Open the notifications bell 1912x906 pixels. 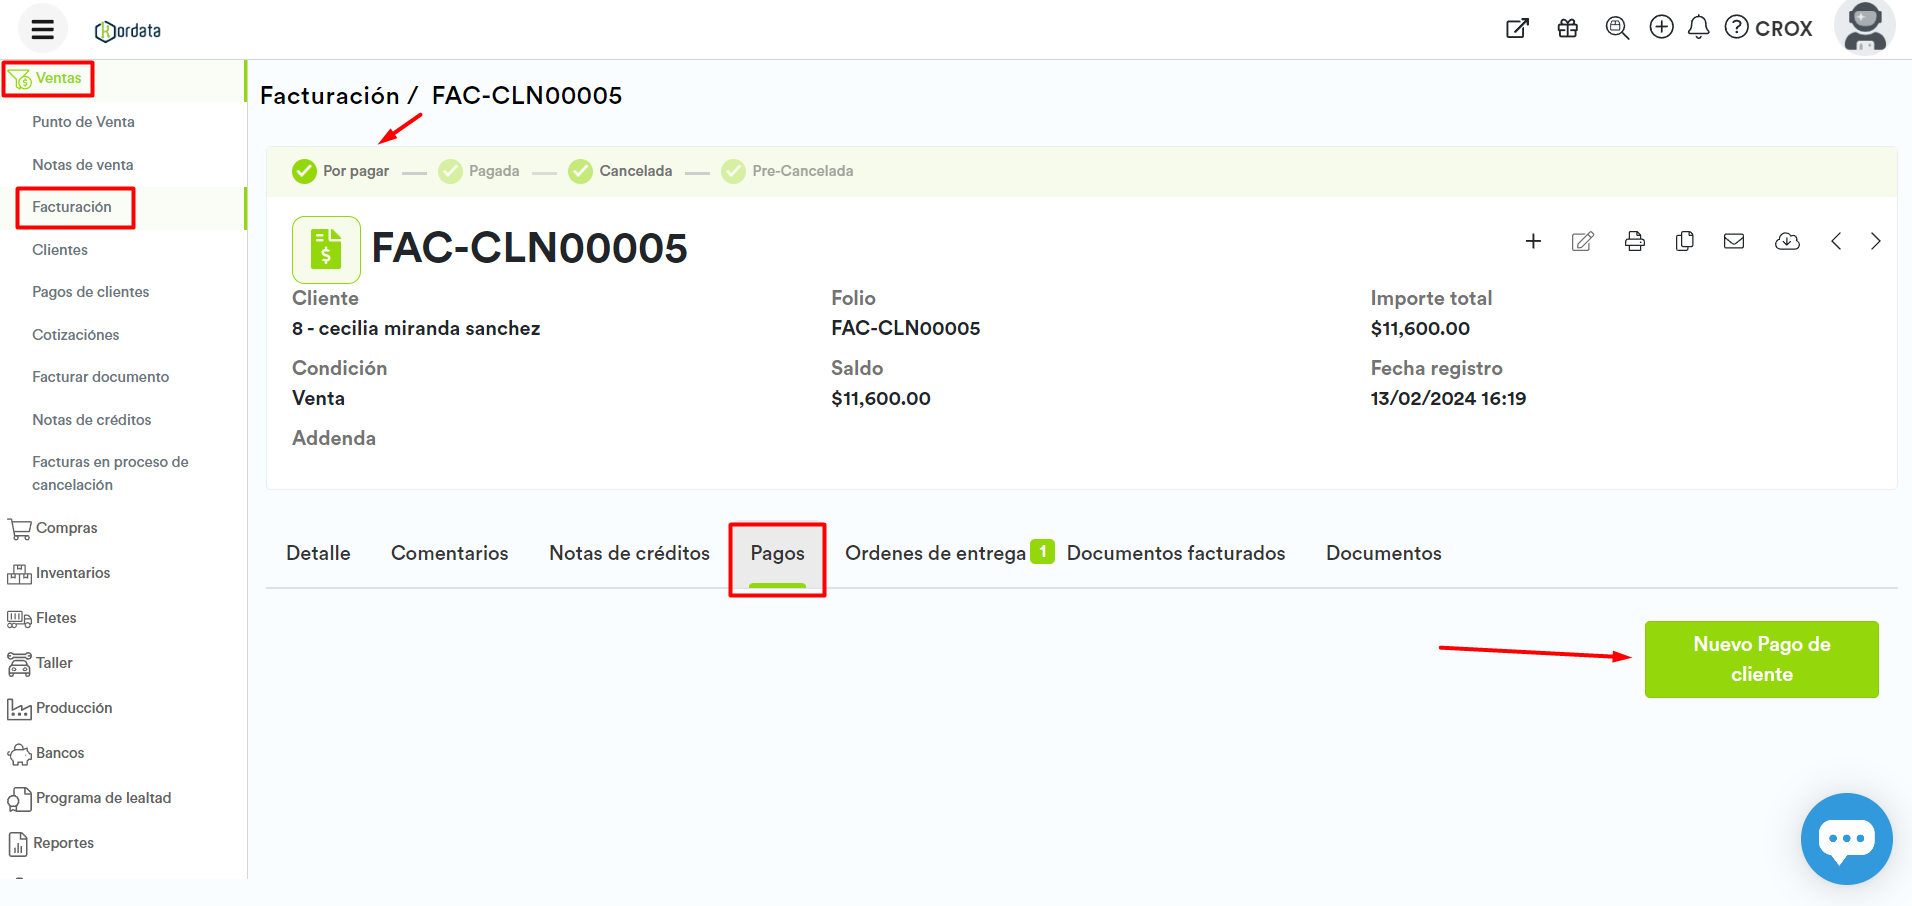pyautogui.click(x=1698, y=28)
